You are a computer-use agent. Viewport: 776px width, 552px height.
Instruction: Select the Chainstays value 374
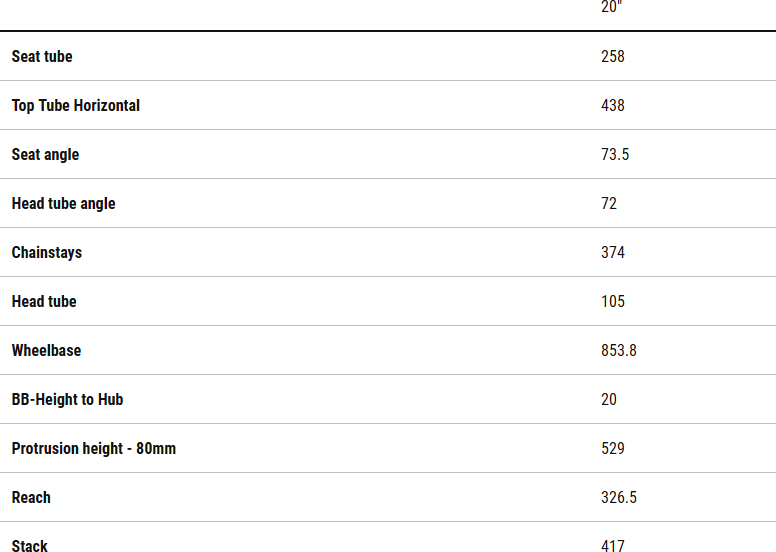click(613, 253)
